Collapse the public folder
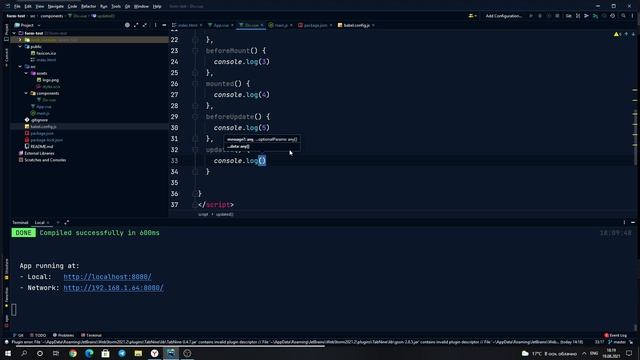Viewport: 640px width, 360px height. click(x=20, y=47)
